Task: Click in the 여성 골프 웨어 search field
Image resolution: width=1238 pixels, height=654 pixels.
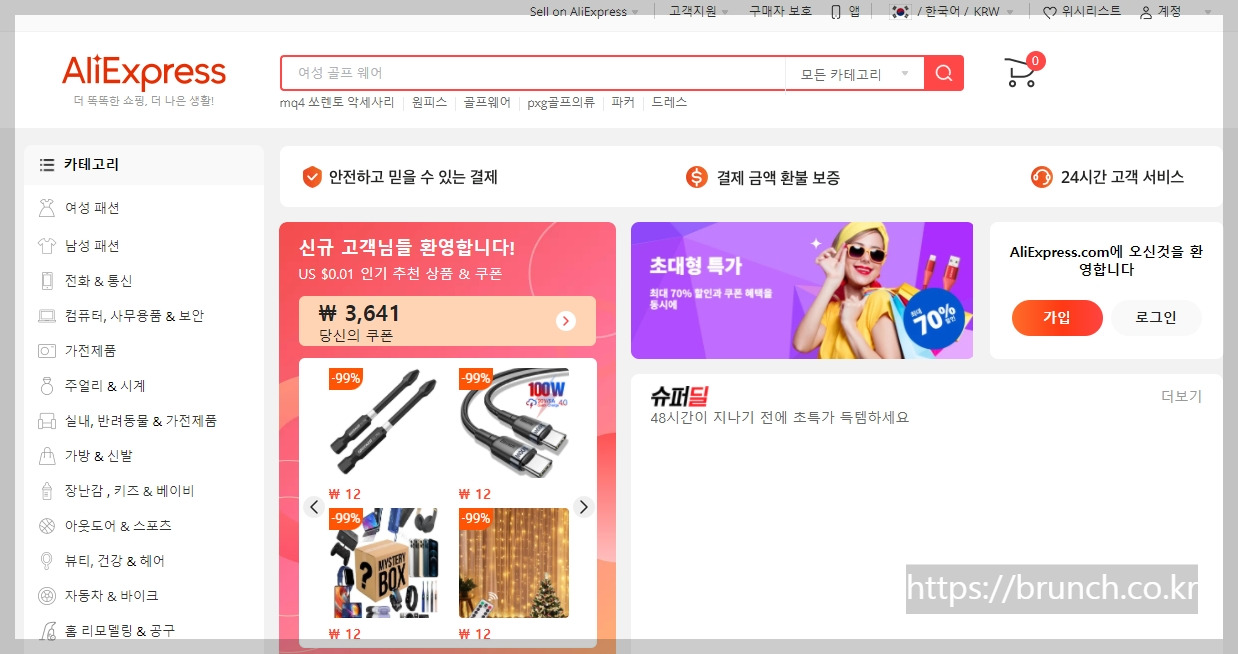Action: click(x=533, y=73)
